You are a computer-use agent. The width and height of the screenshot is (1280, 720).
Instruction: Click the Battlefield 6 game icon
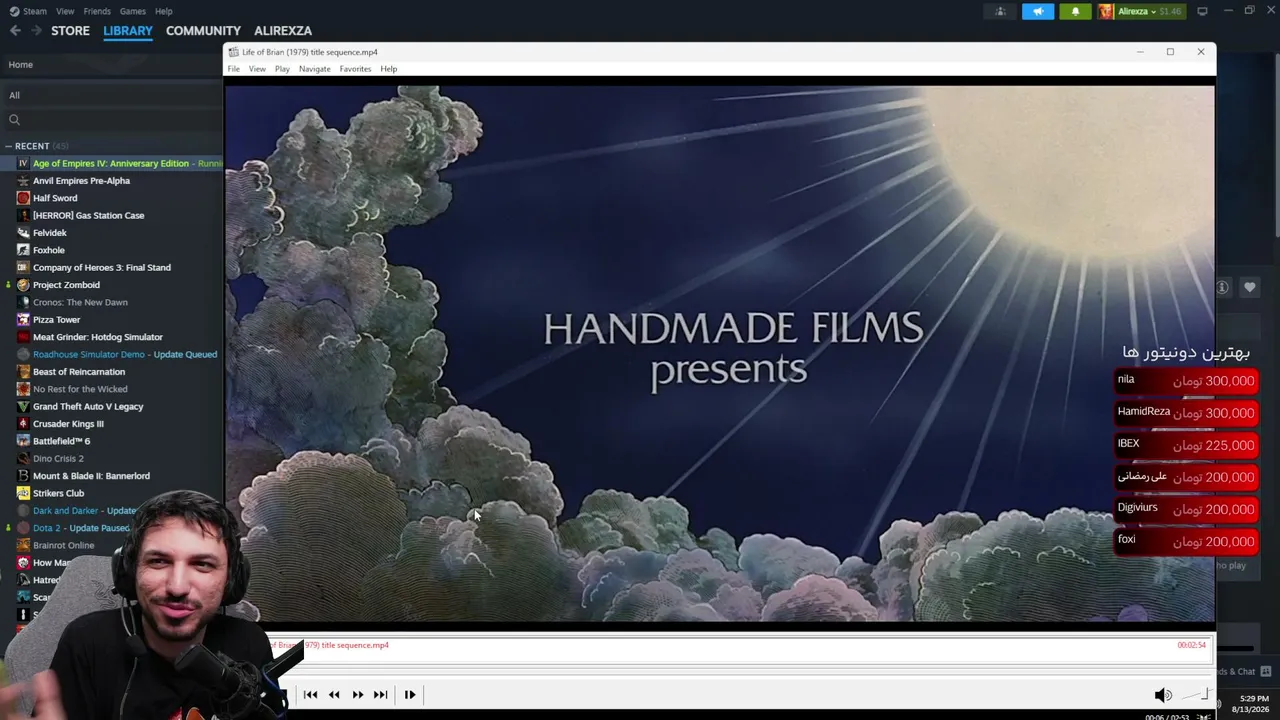[x=23, y=441]
